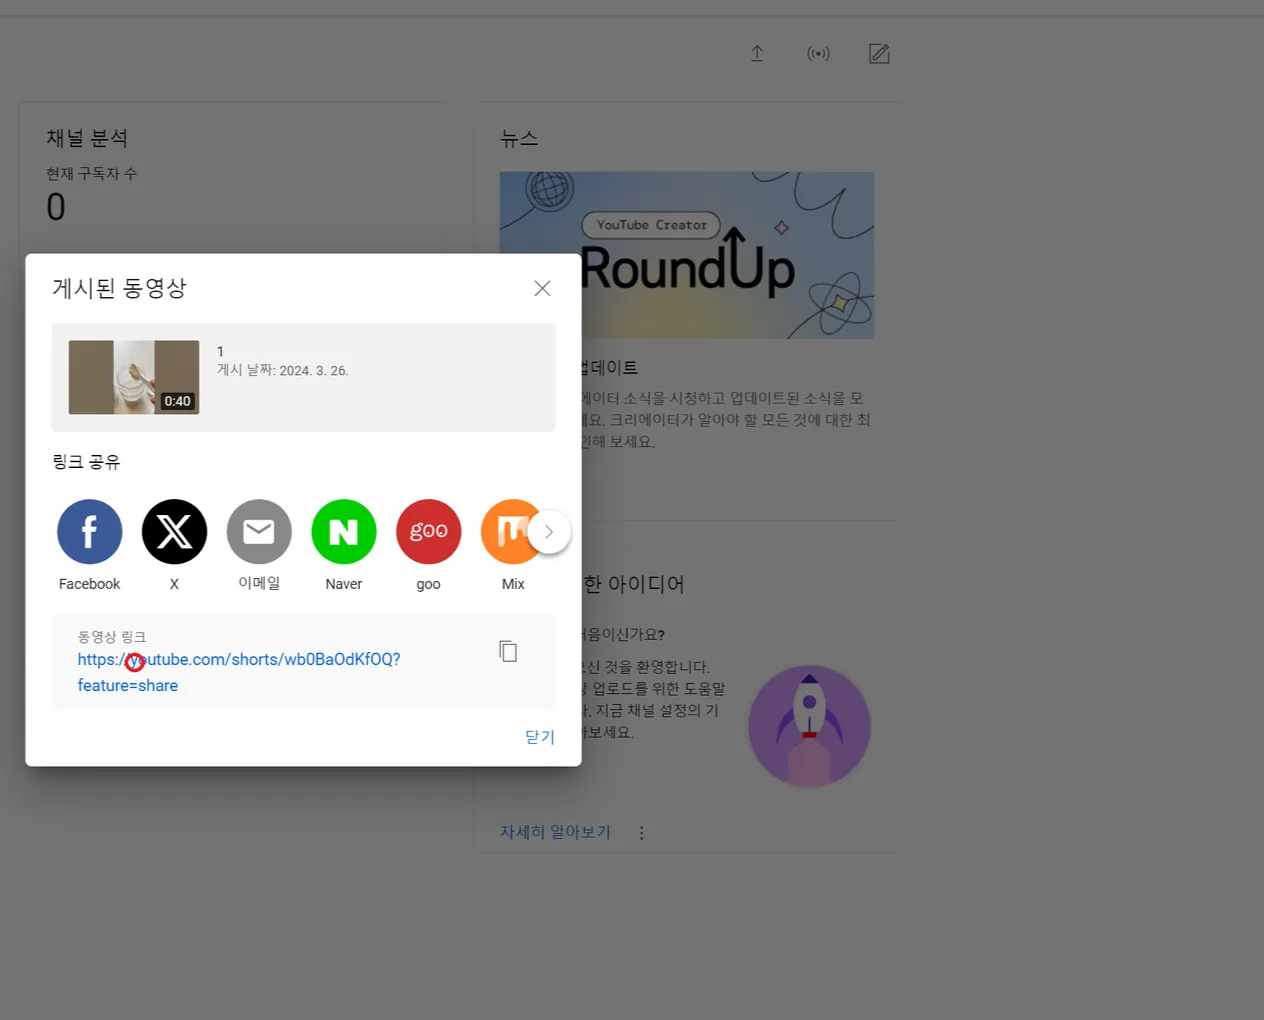Click the 링크 공유 label
This screenshot has height=1020, width=1264.
coord(86,462)
